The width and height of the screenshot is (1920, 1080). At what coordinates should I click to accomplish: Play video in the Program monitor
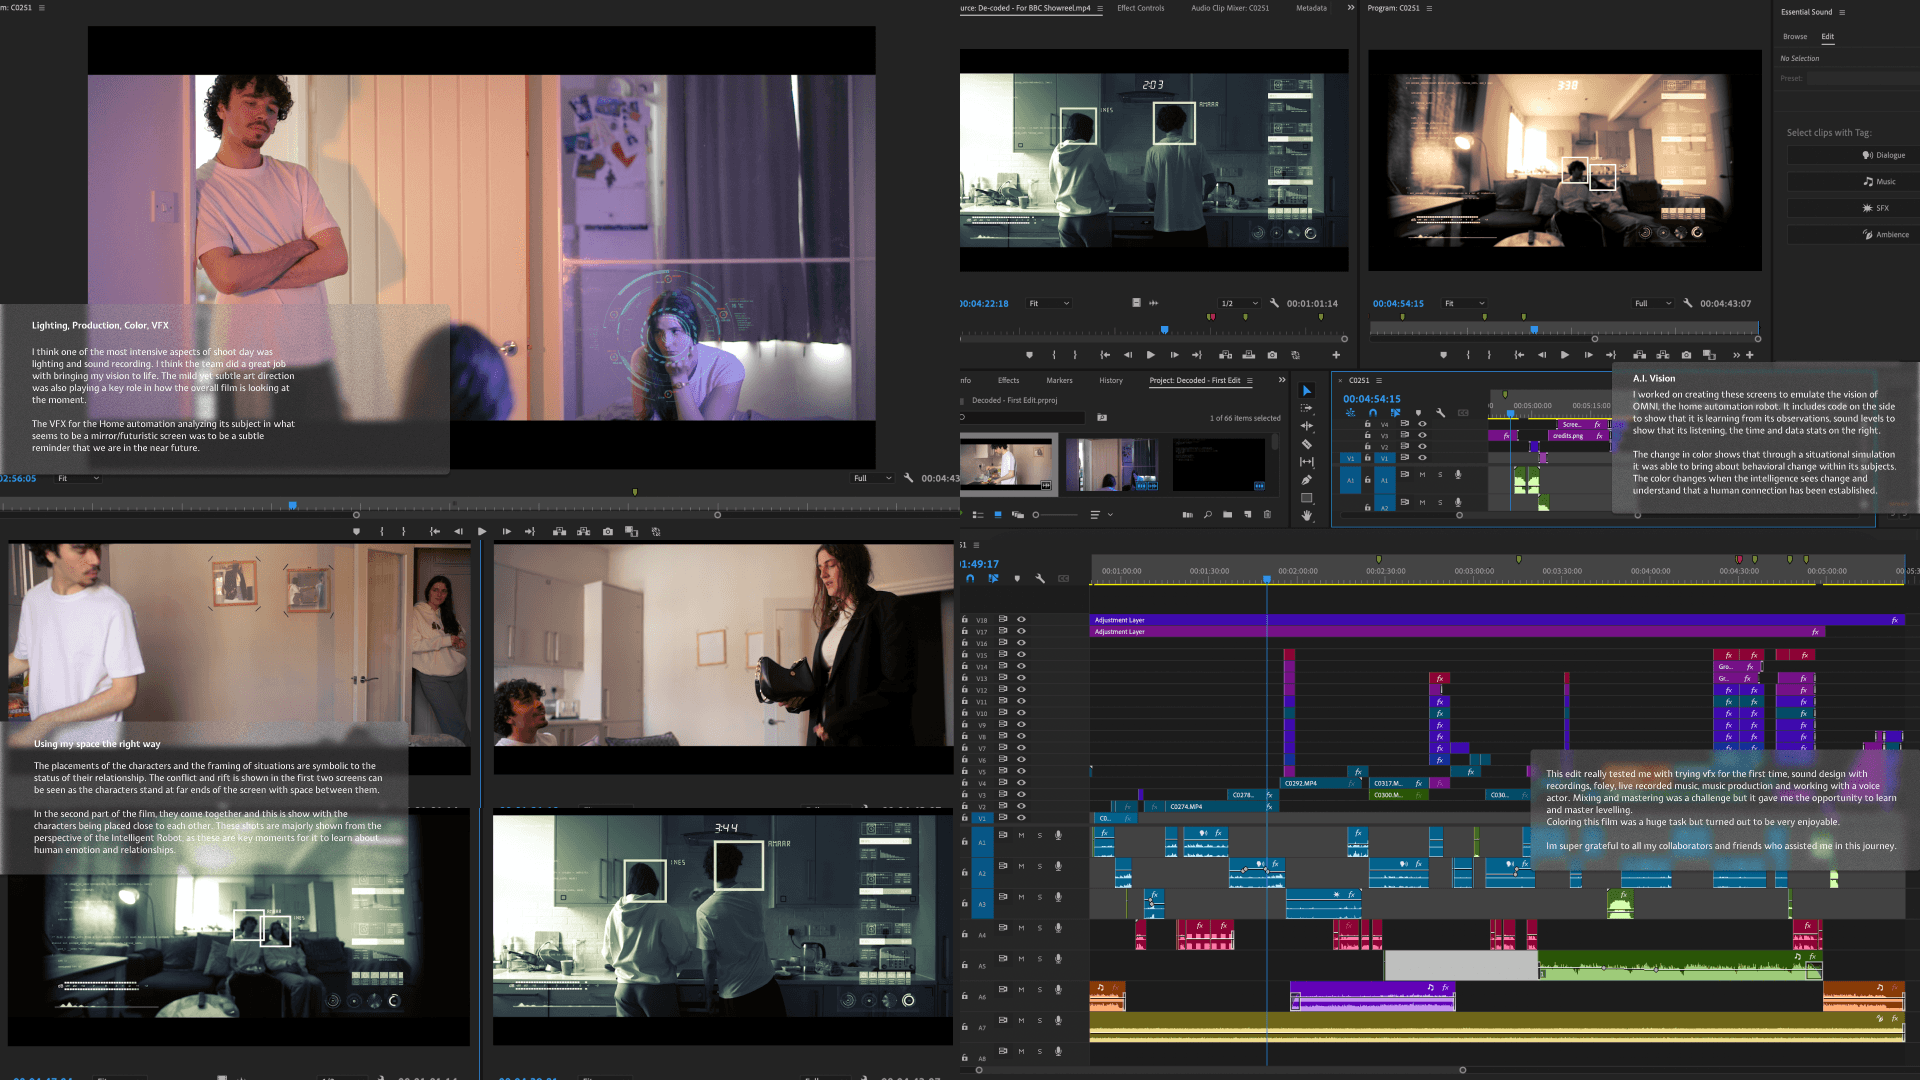coord(1564,355)
